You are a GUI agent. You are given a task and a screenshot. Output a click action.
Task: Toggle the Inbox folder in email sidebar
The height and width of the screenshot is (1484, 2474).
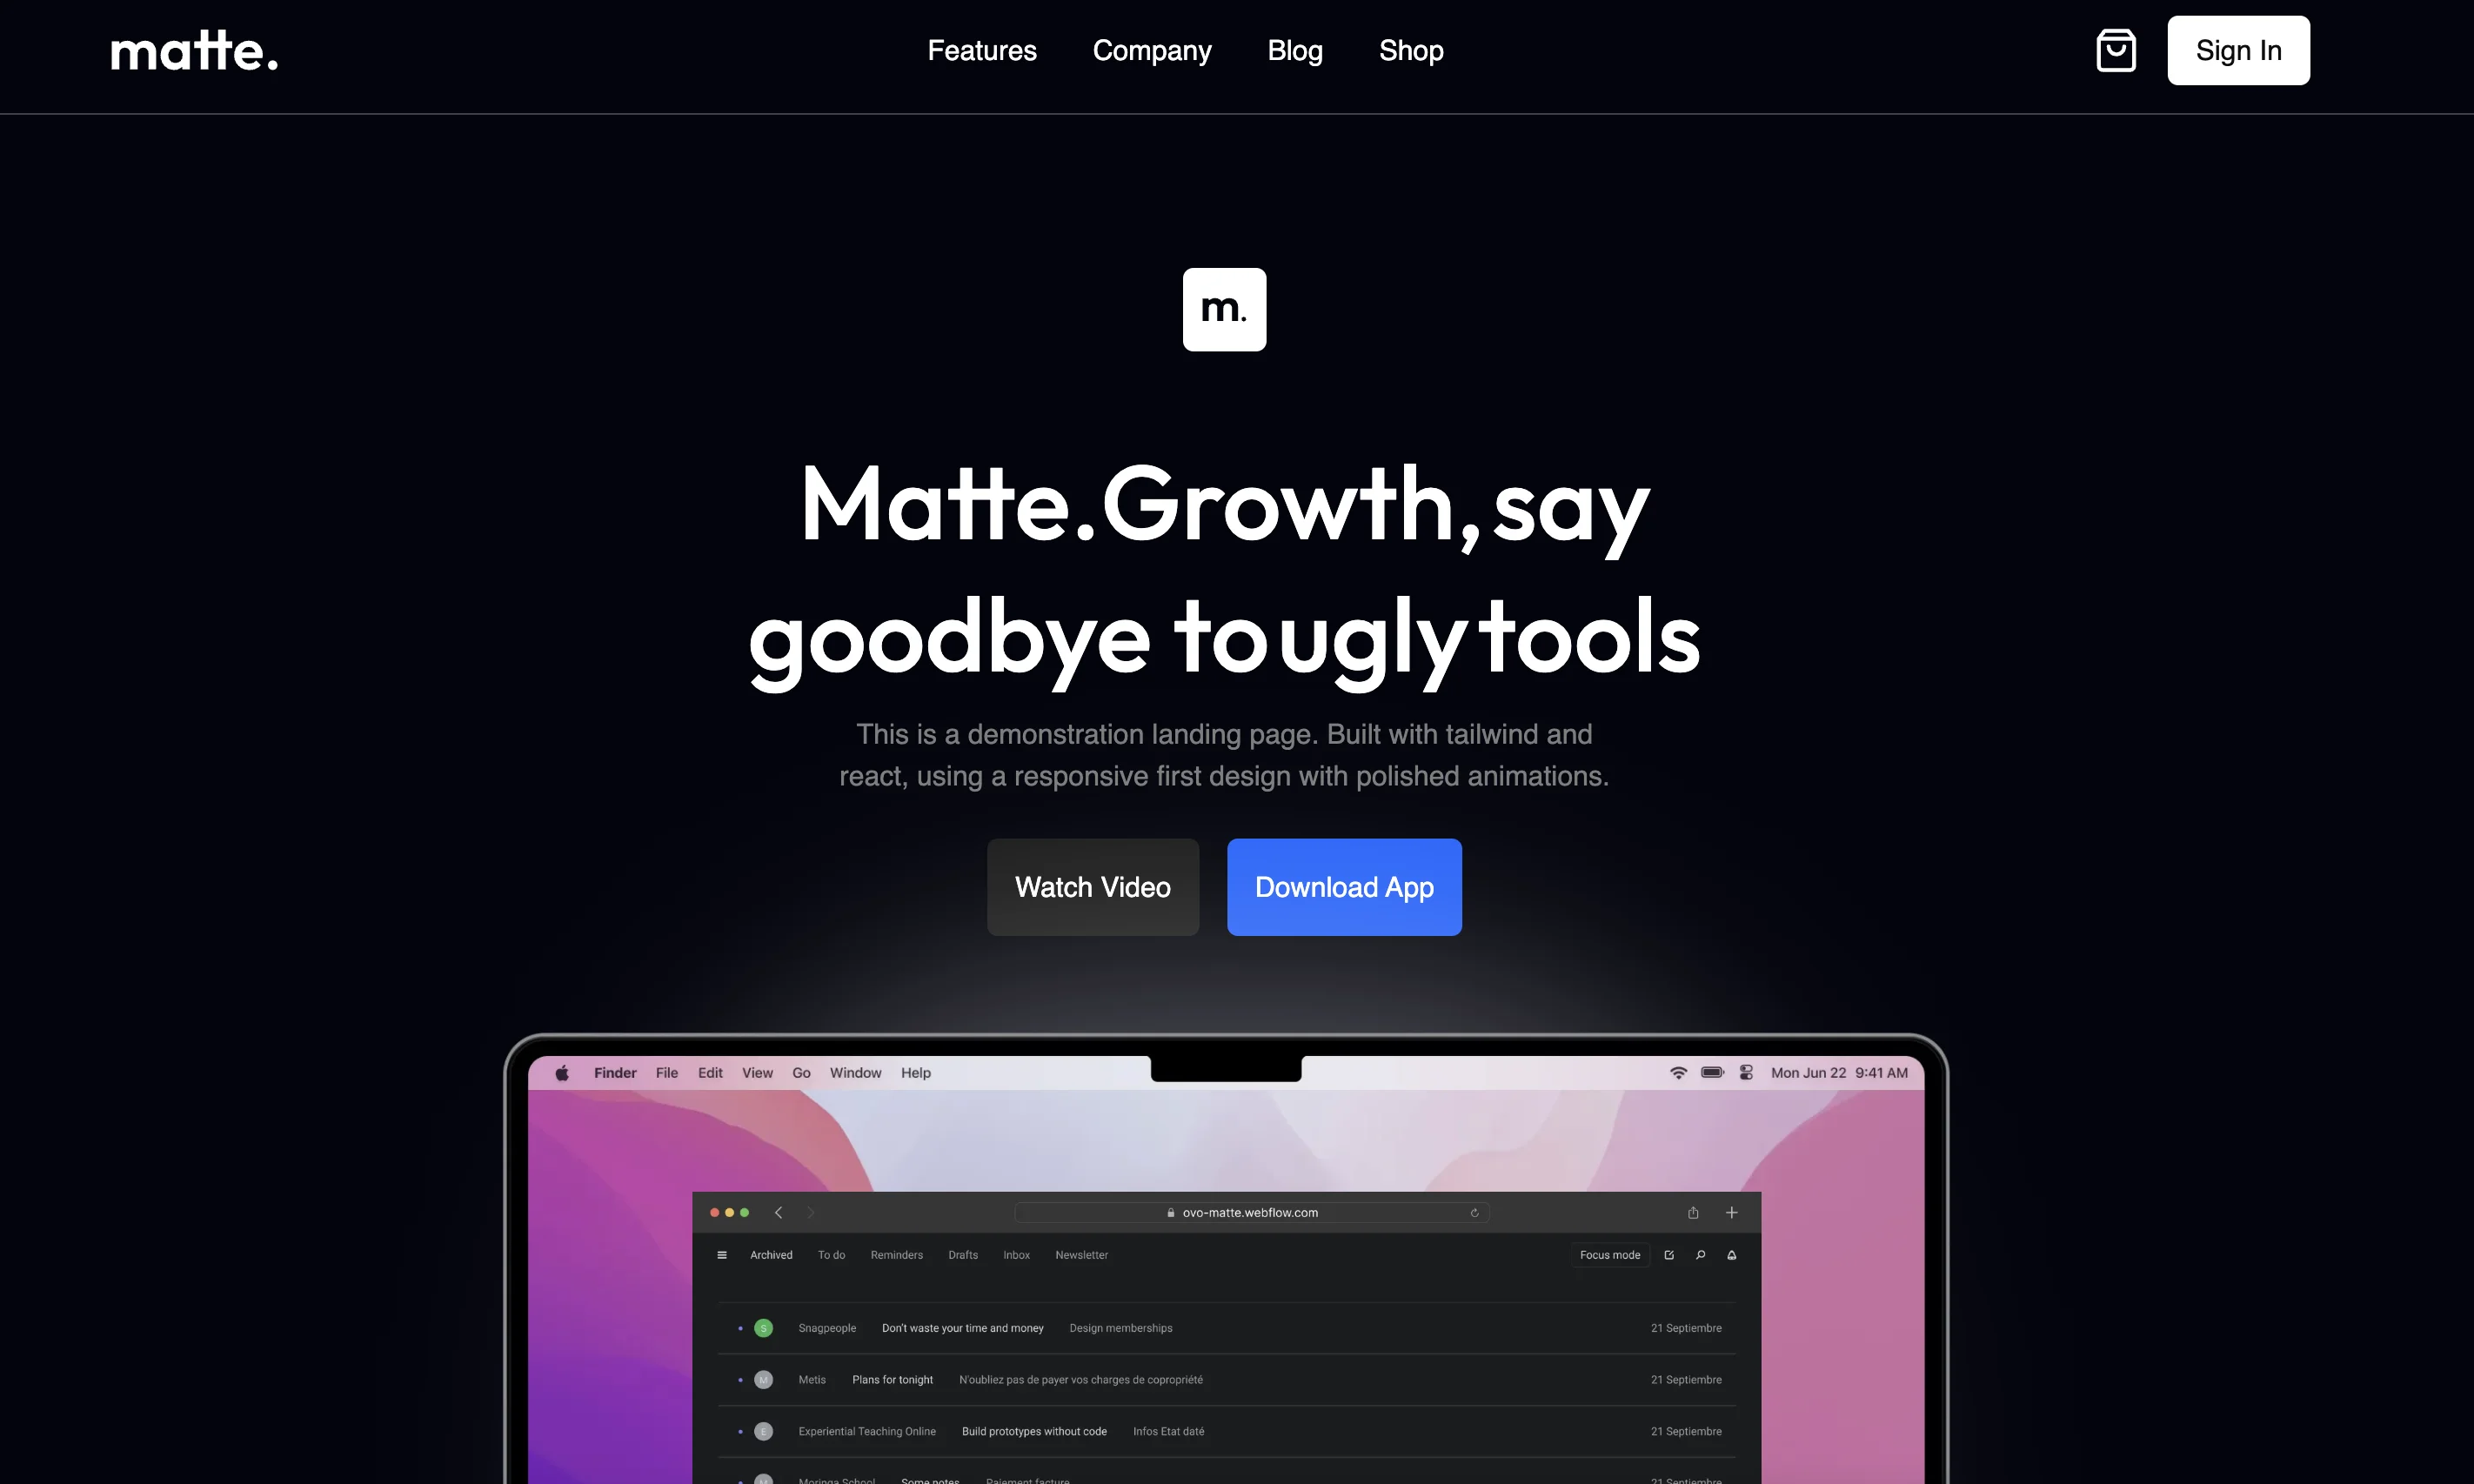(x=1015, y=1254)
